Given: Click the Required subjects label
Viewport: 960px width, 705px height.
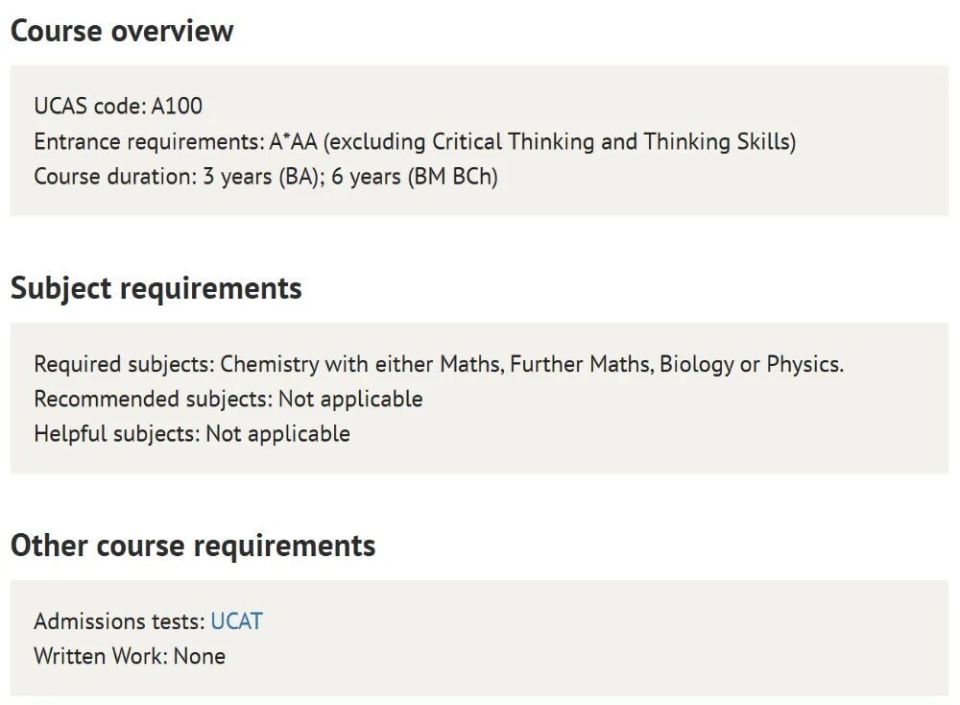Looking at the screenshot, I should click(124, 364).
